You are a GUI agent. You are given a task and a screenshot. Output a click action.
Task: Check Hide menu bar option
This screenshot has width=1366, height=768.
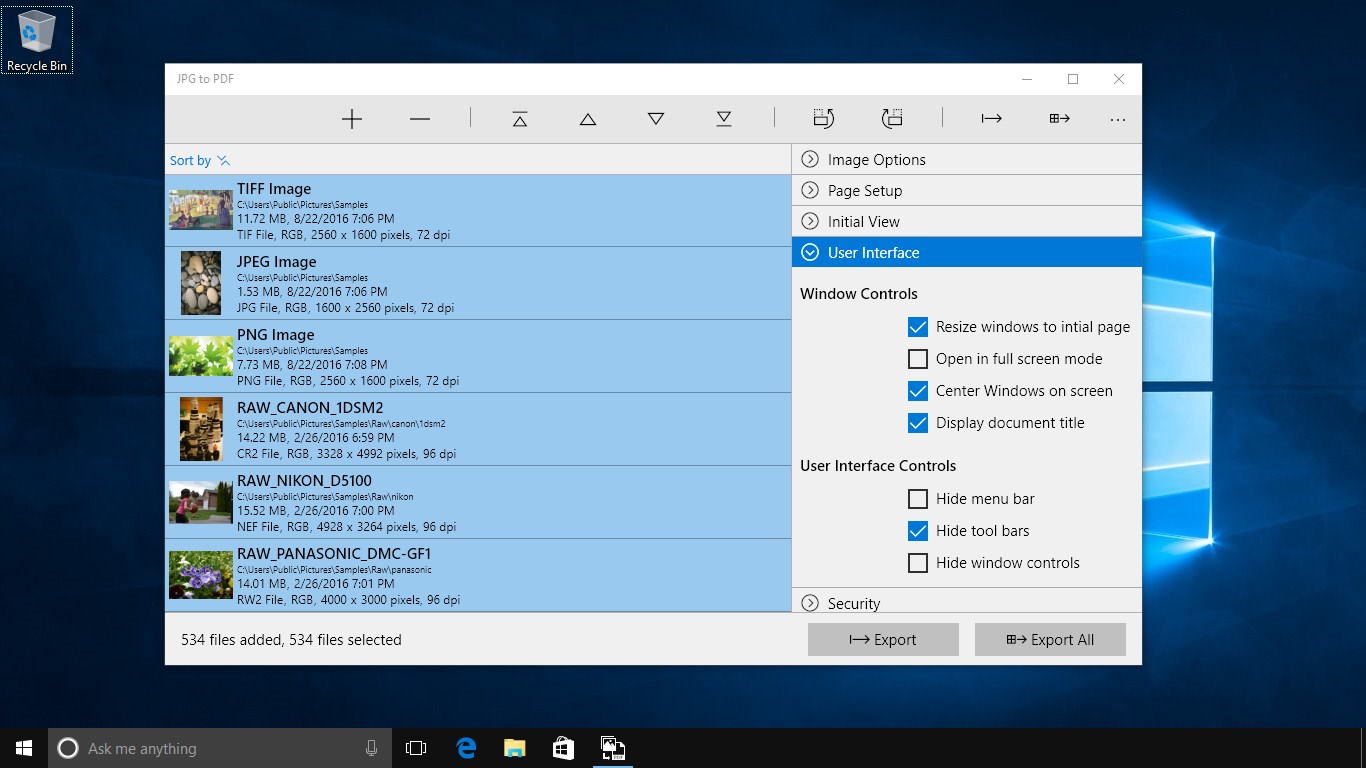click(918, 499)
